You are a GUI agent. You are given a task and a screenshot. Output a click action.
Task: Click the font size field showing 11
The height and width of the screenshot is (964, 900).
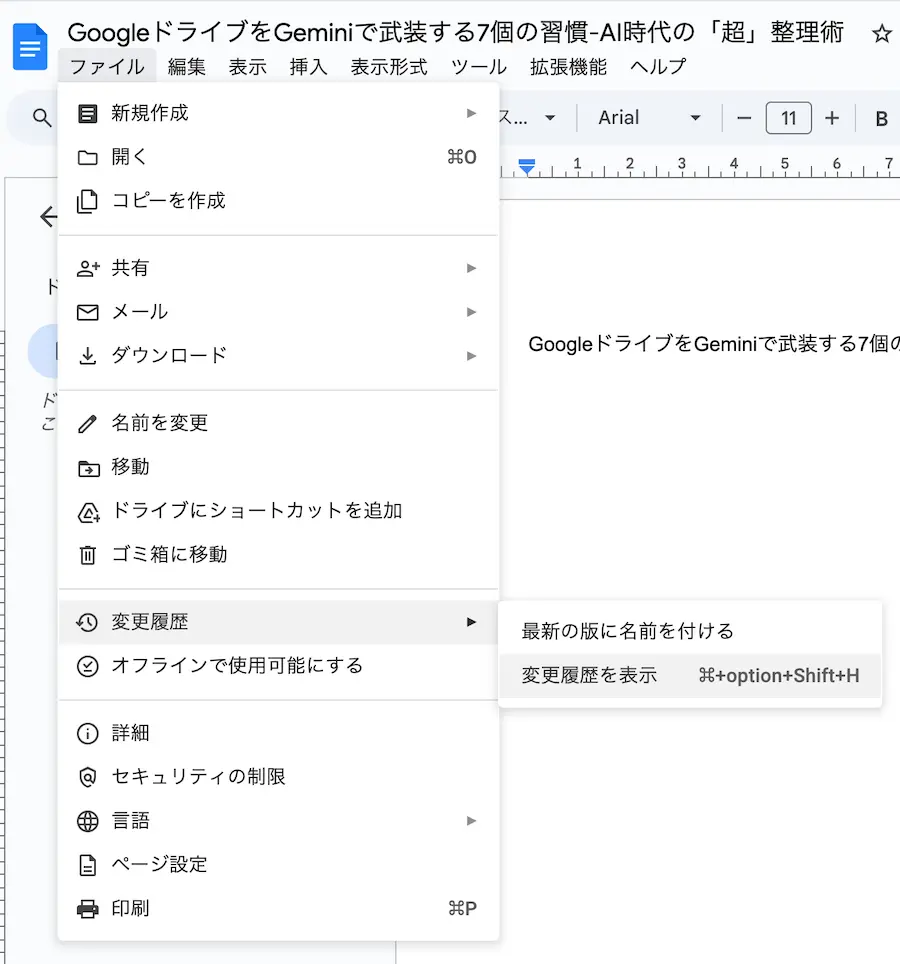tap(789, 117)
